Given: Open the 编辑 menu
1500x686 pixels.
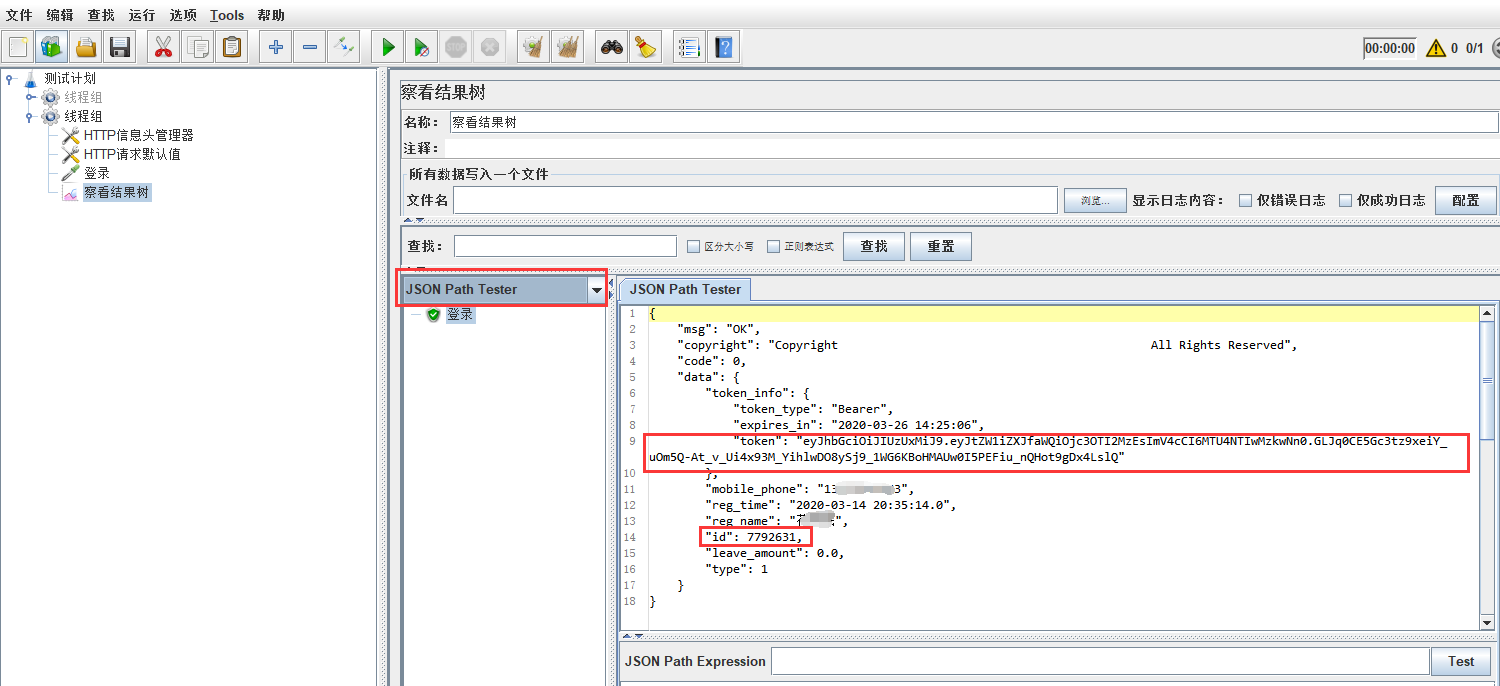Looking at the screenshot, I should pyautogui.click(x=60, y=15).
